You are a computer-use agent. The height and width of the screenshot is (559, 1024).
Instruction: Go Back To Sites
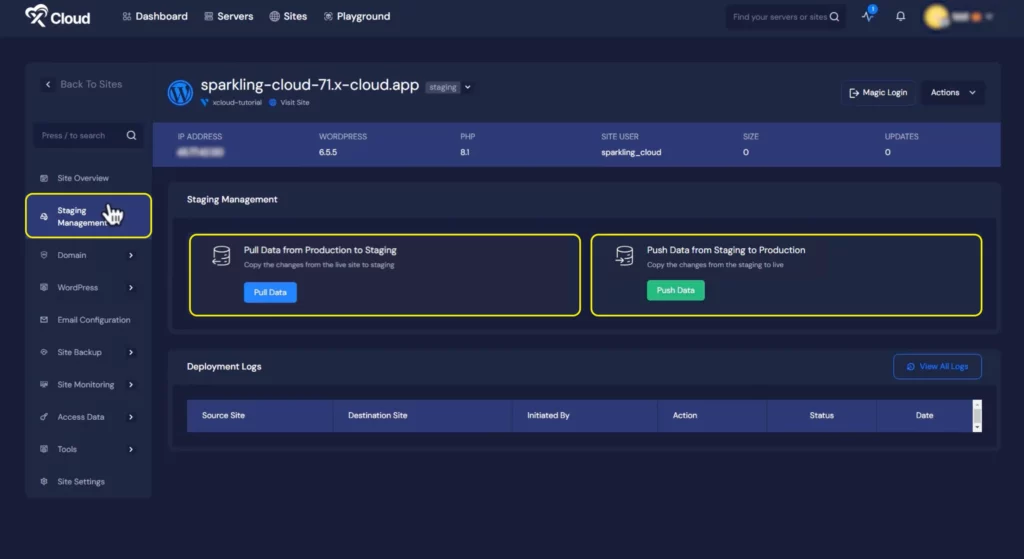pos(84,84)
